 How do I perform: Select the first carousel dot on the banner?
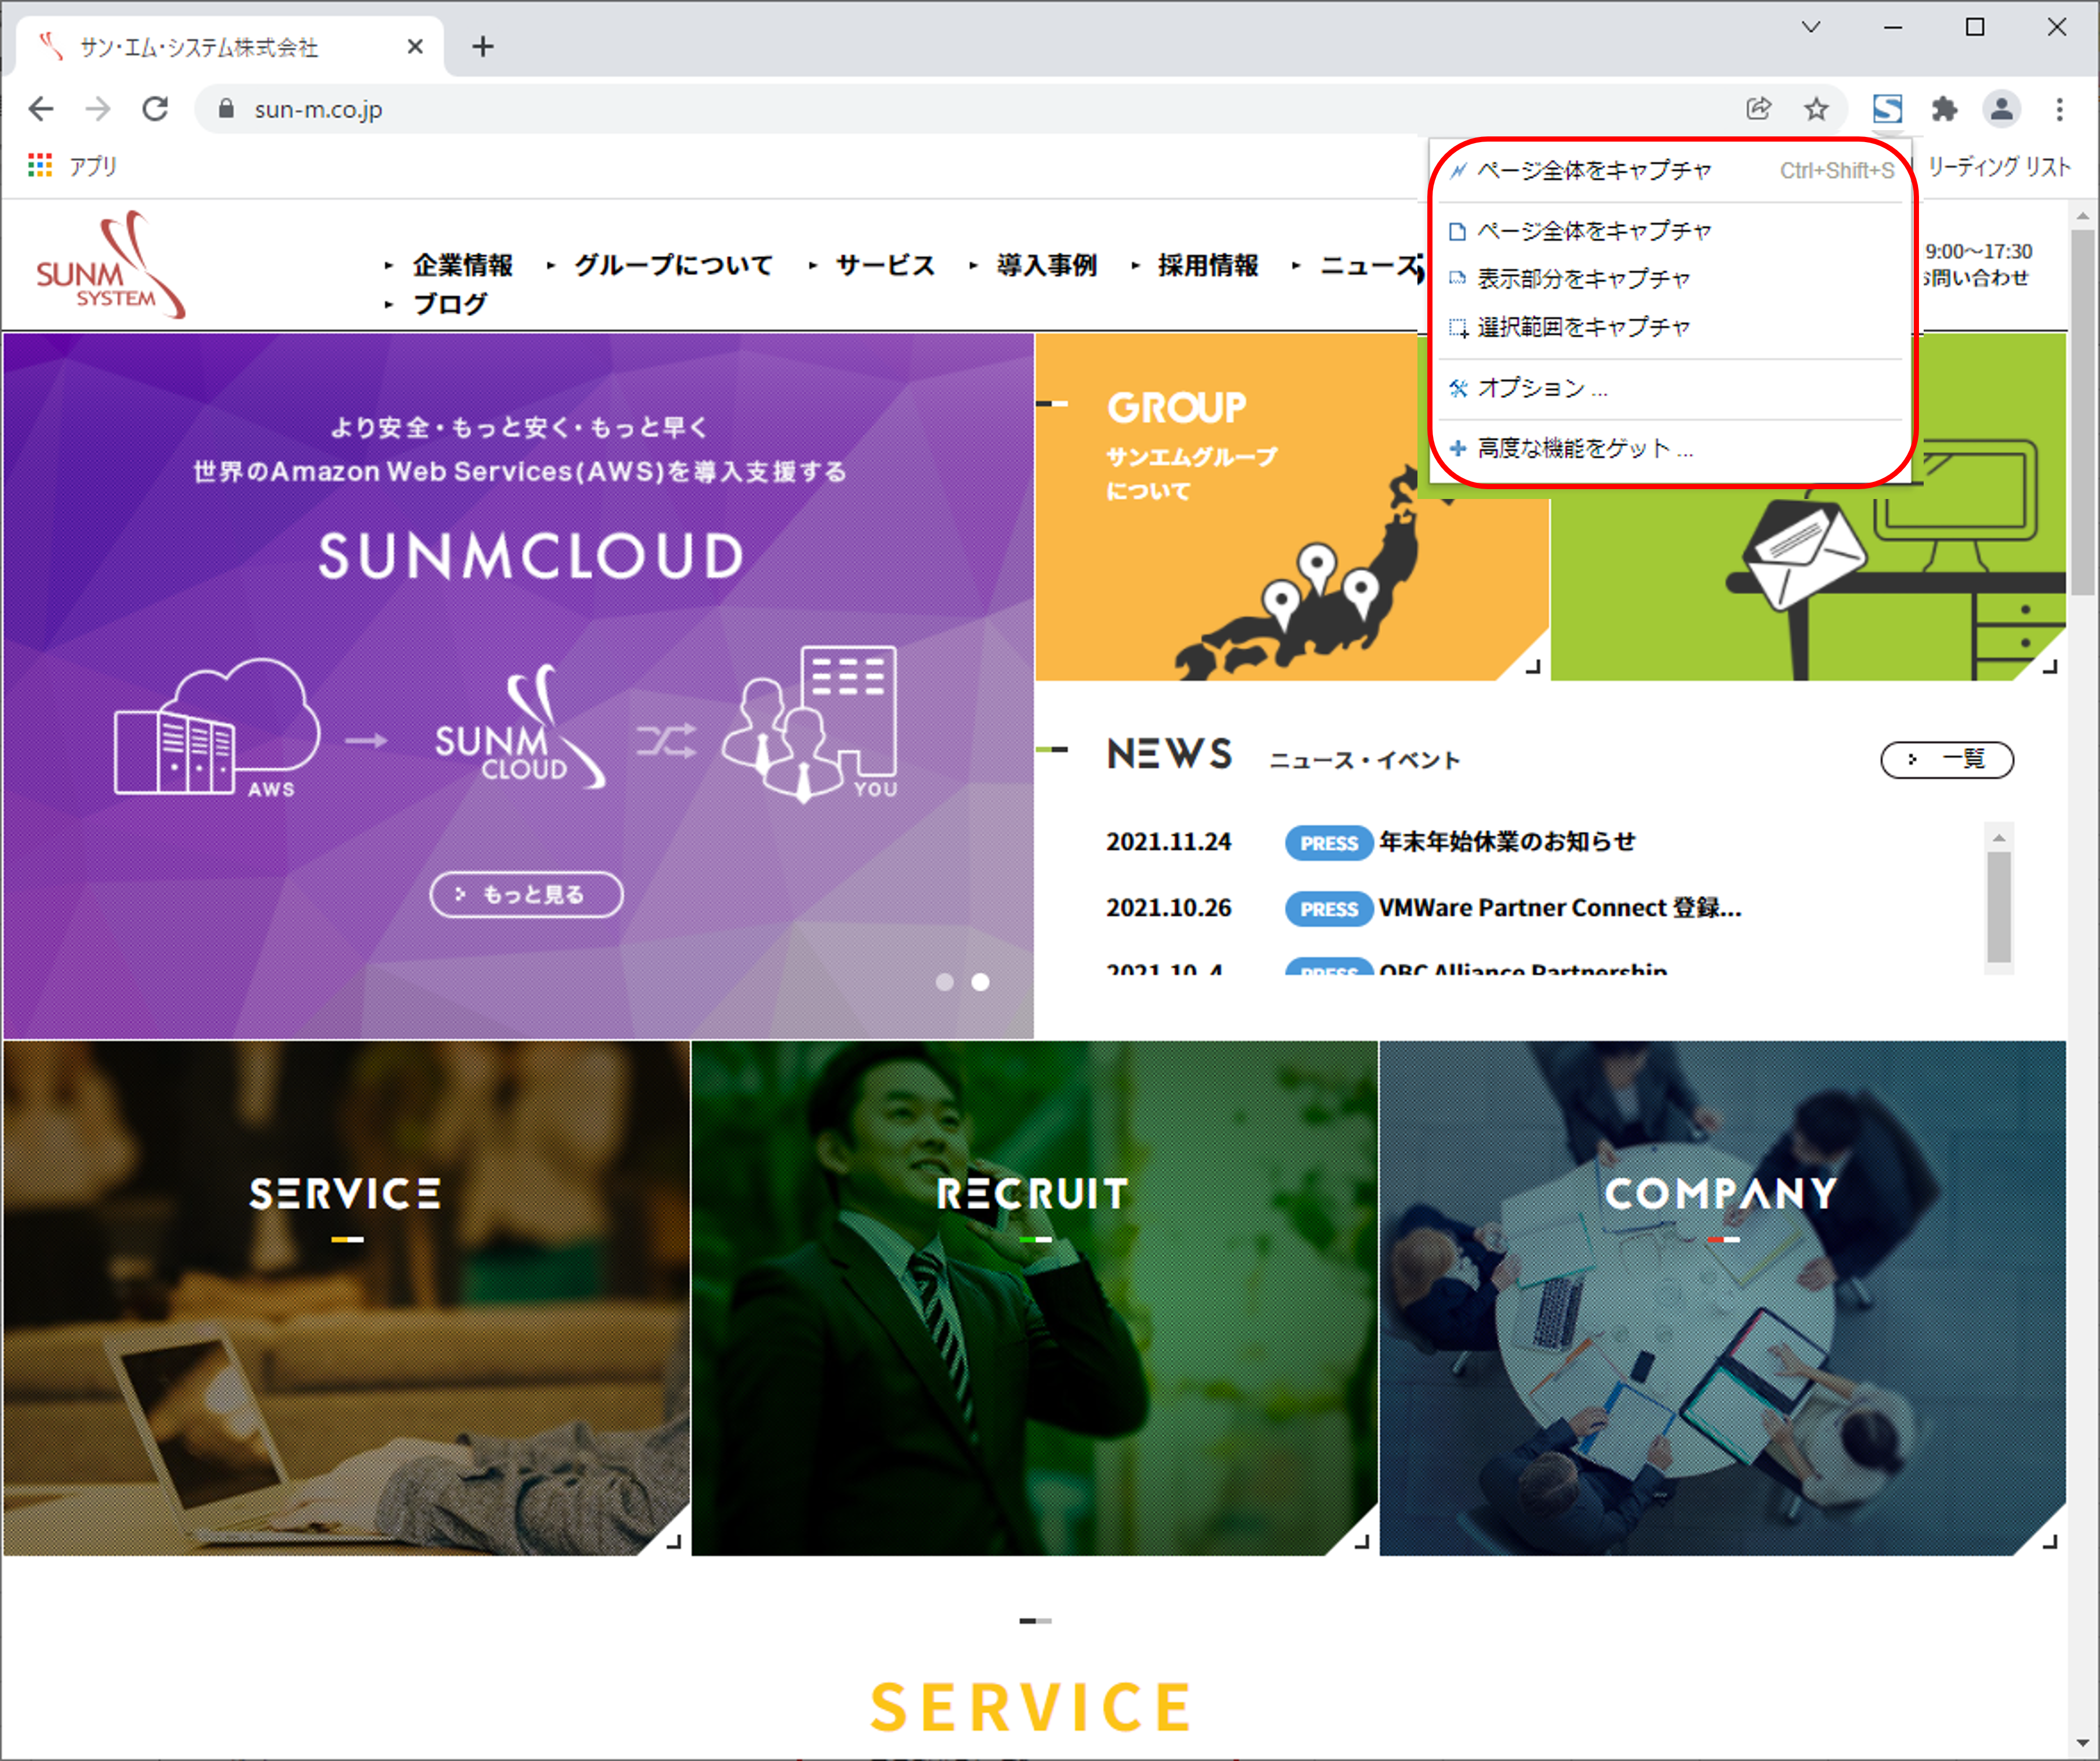944,982
